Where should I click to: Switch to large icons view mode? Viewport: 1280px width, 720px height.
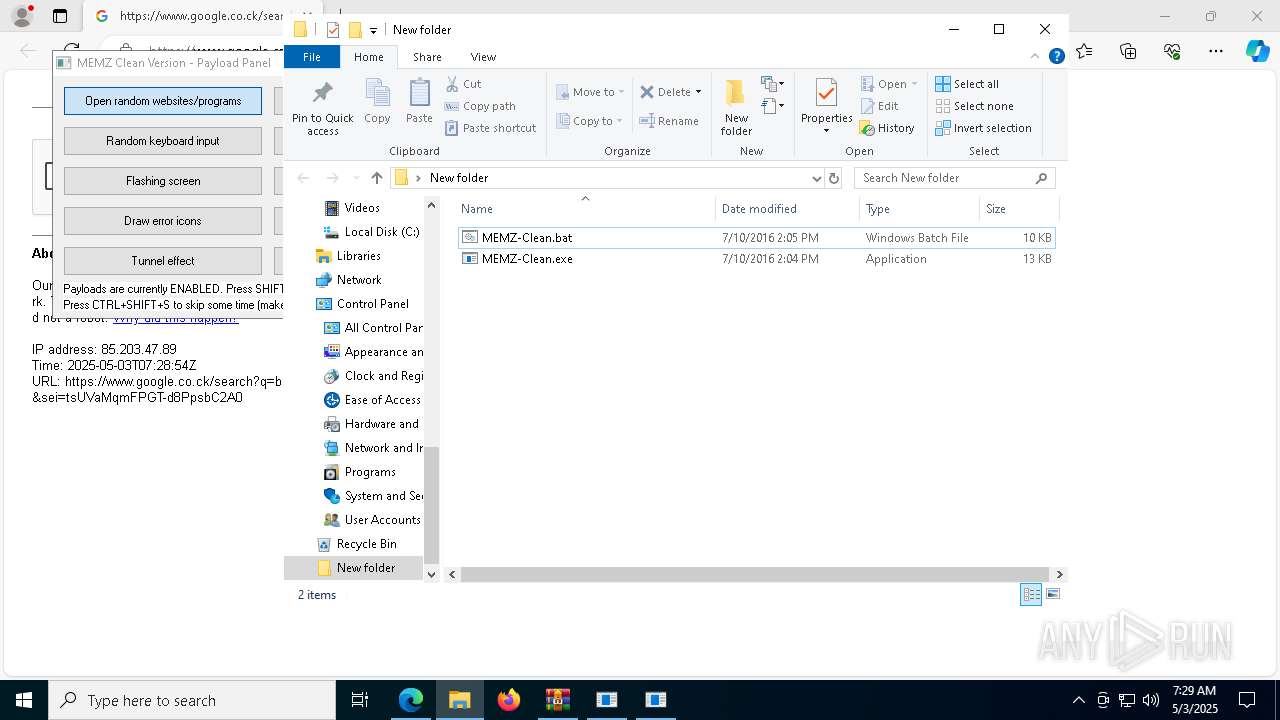1052,594
